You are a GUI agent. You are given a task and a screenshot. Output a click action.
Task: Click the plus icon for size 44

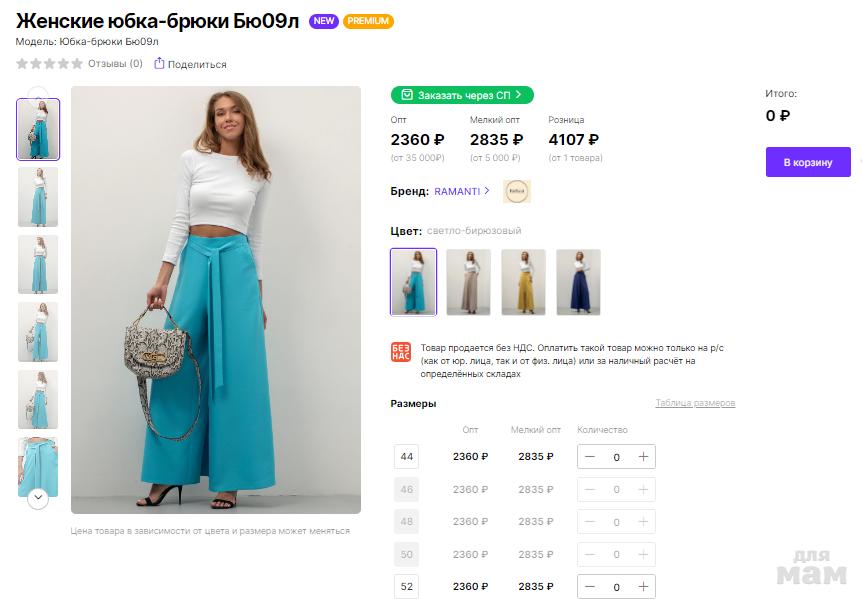coord(643,457)
